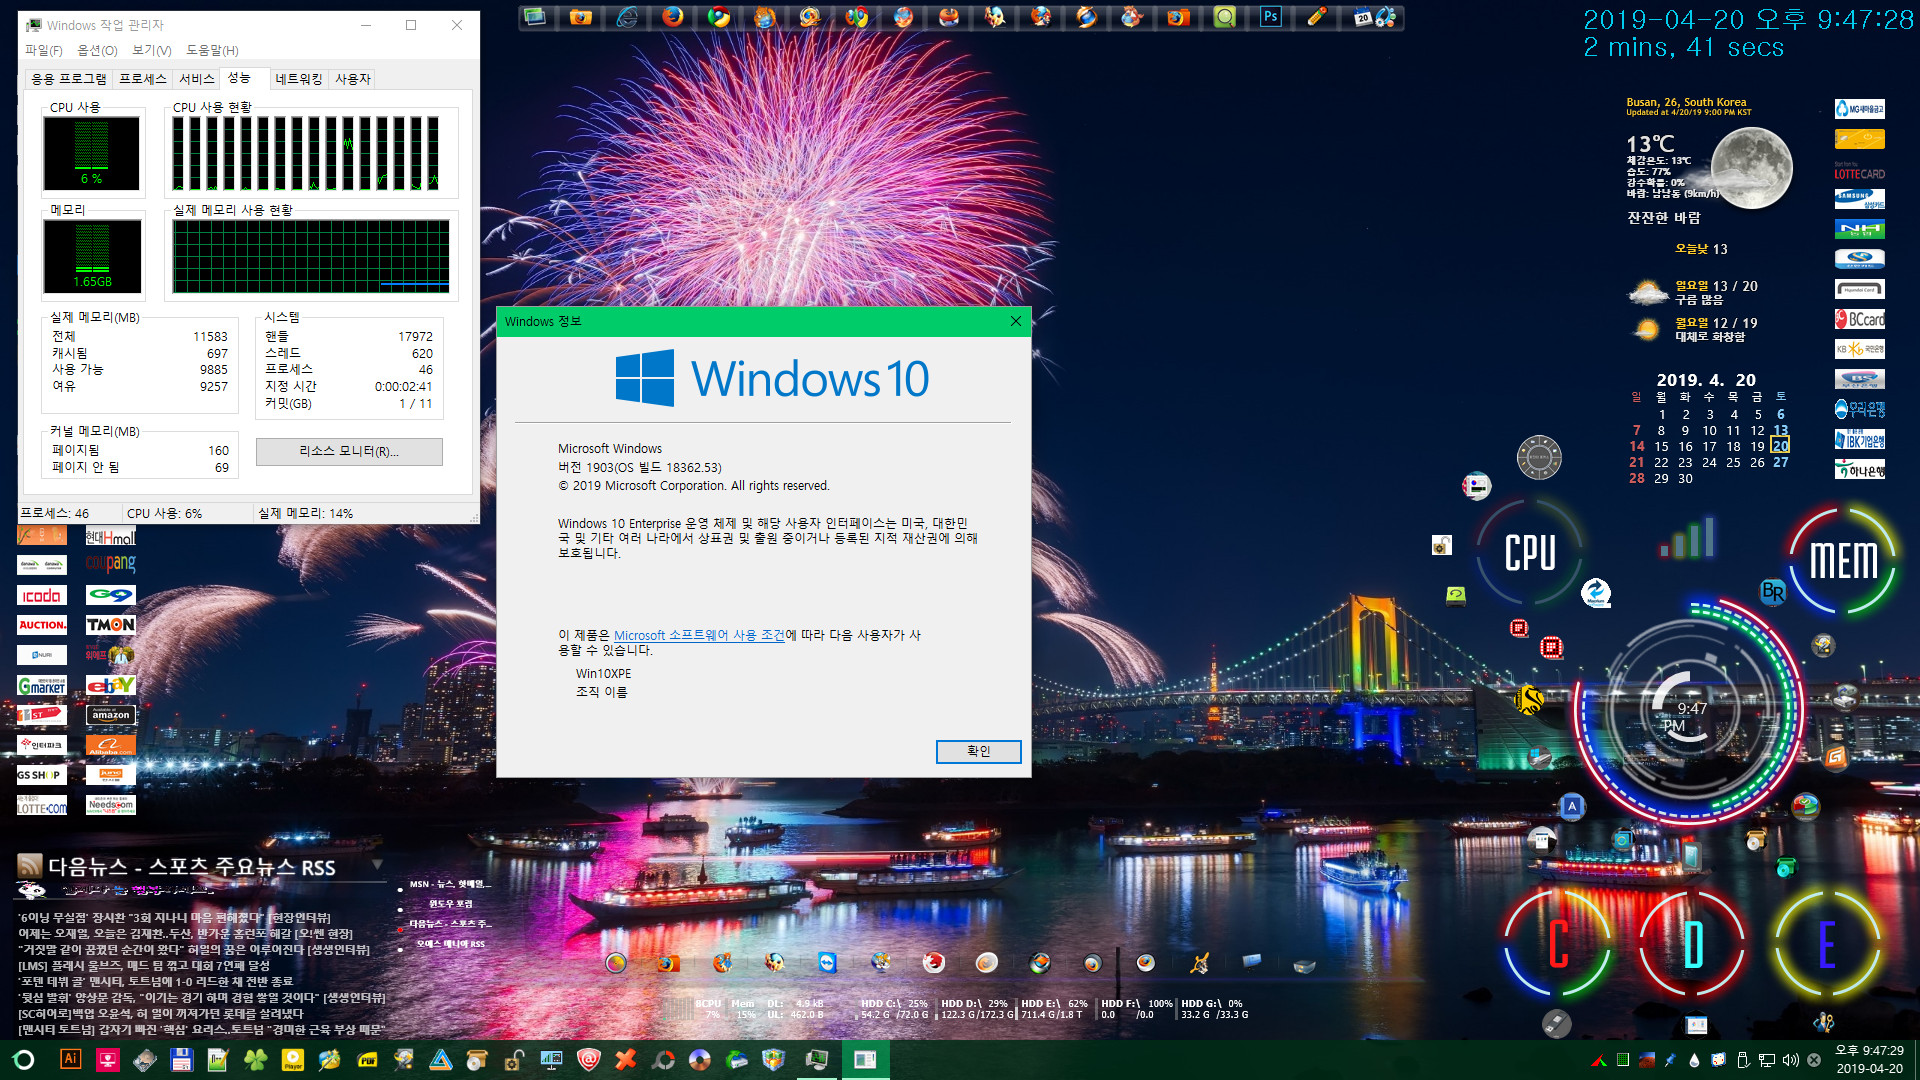Viewport: 1920px width, 1080px height.
Task: Open the blue floppy disk taskbar icon
Action: click(181, 1059)
